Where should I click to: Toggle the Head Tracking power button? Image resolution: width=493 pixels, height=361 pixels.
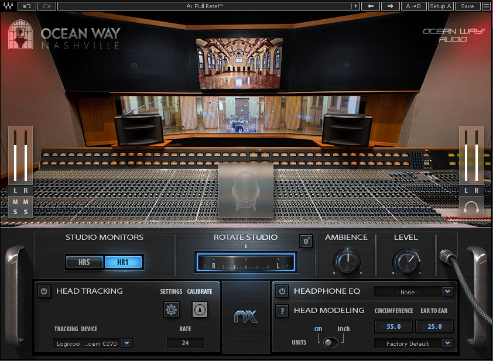point(44,291)
